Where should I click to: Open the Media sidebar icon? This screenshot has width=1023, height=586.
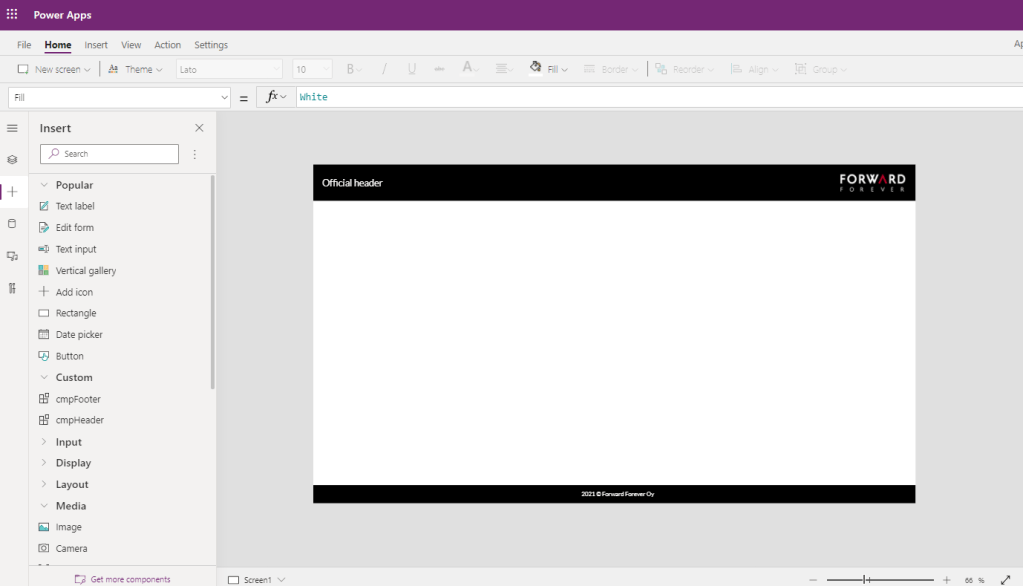click(12, 256)
